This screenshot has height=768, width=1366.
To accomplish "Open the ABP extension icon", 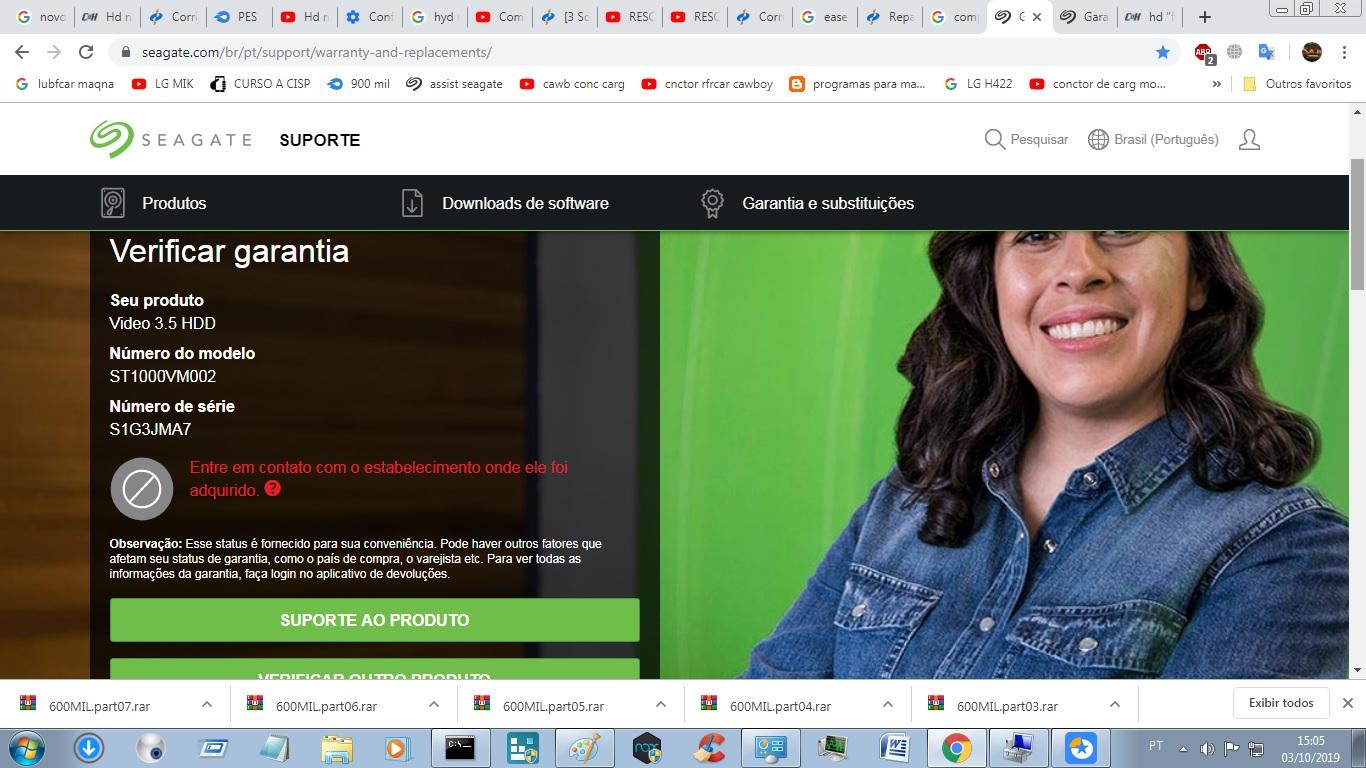I will click(1204, 52).
